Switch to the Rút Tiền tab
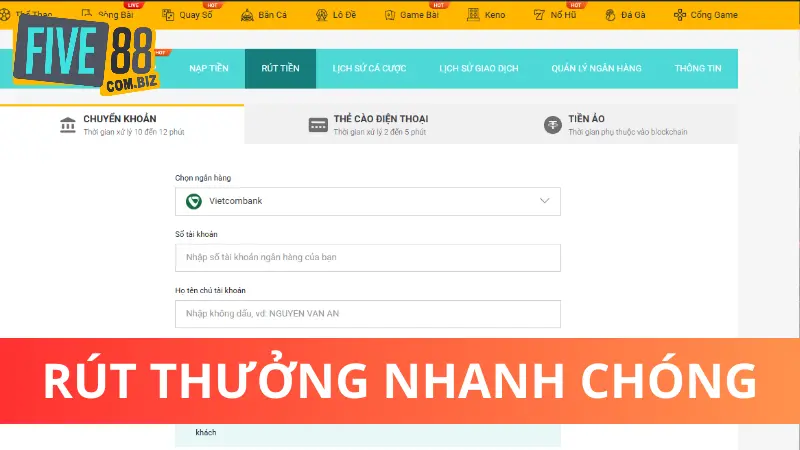 click(x=280, y=68)
